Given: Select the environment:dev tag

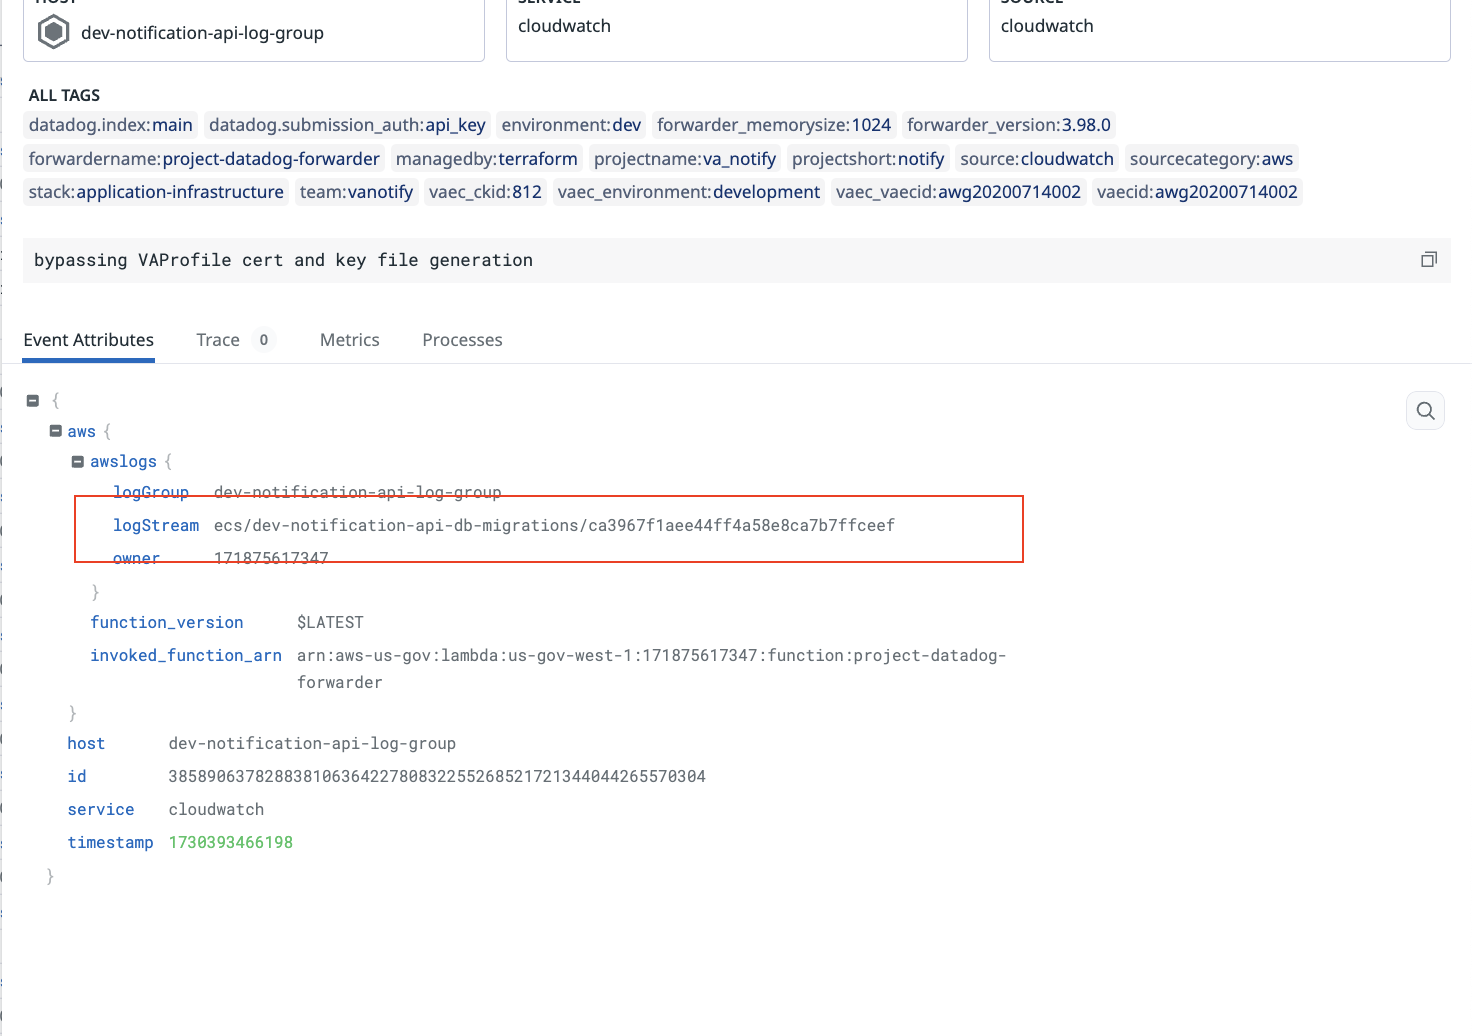Looking at the screenshot, I should click(x=571, y=125).
